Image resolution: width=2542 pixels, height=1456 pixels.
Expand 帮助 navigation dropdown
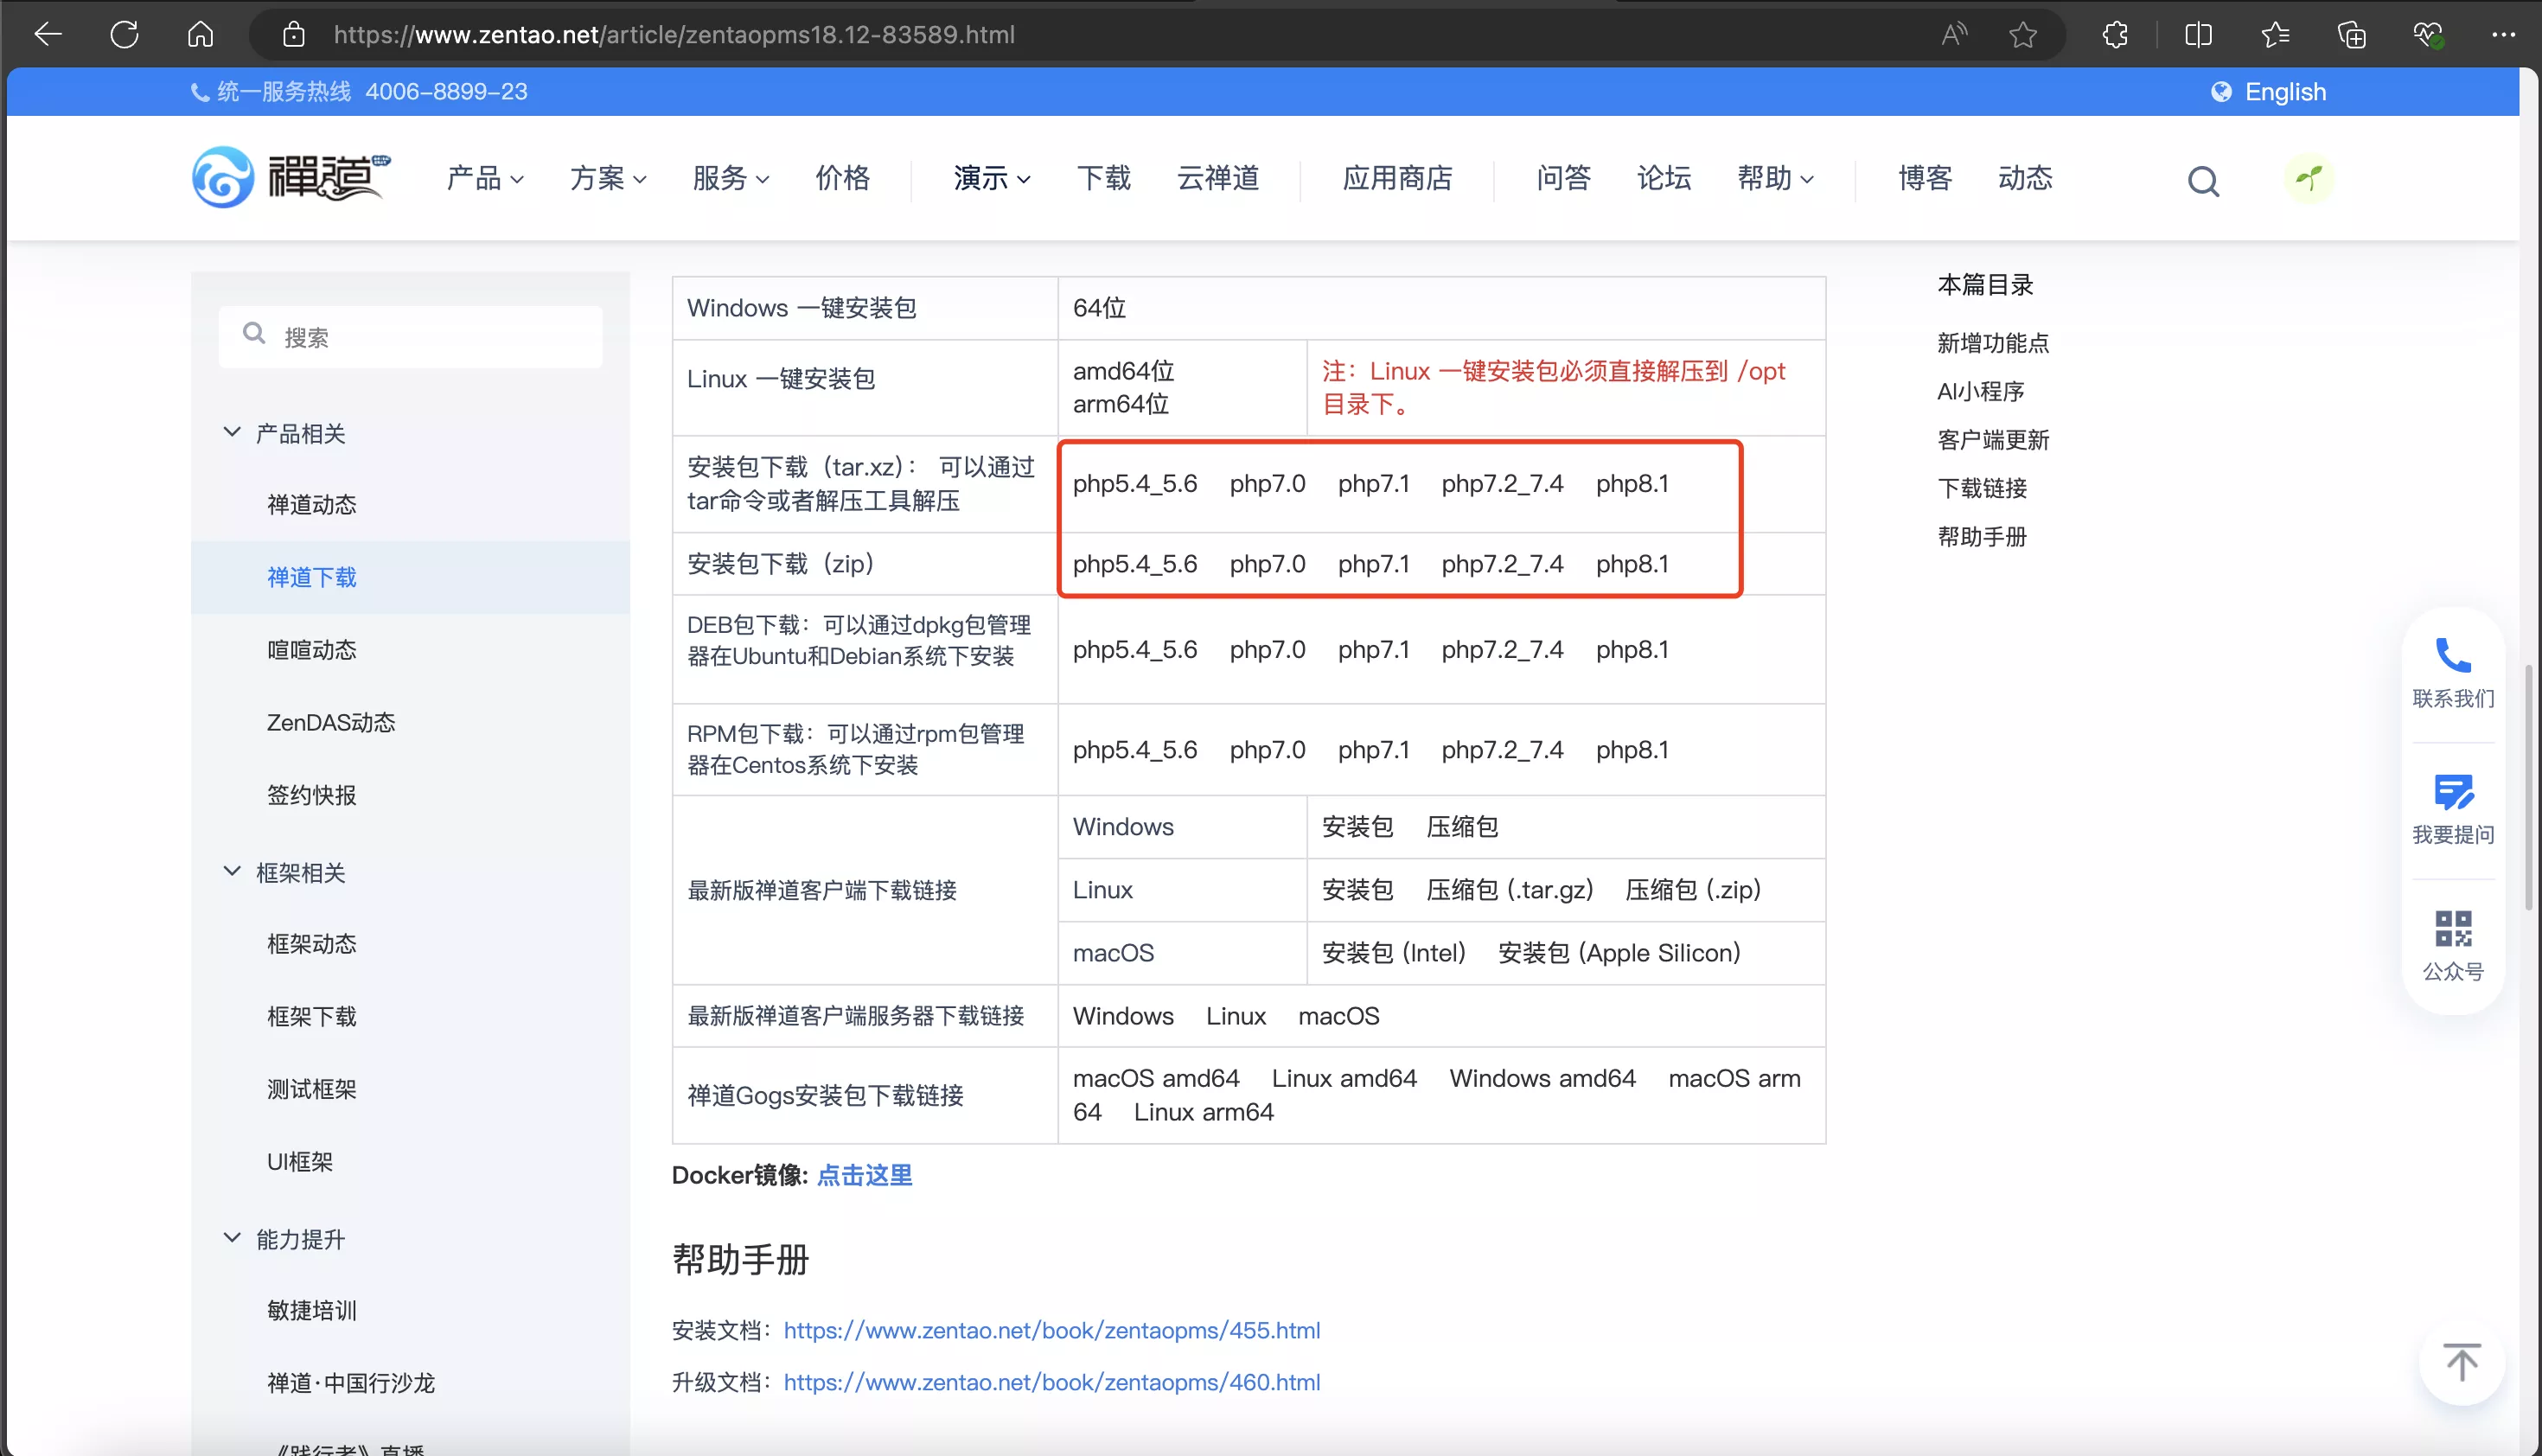pyautogui.click(x=1776, y=178)
